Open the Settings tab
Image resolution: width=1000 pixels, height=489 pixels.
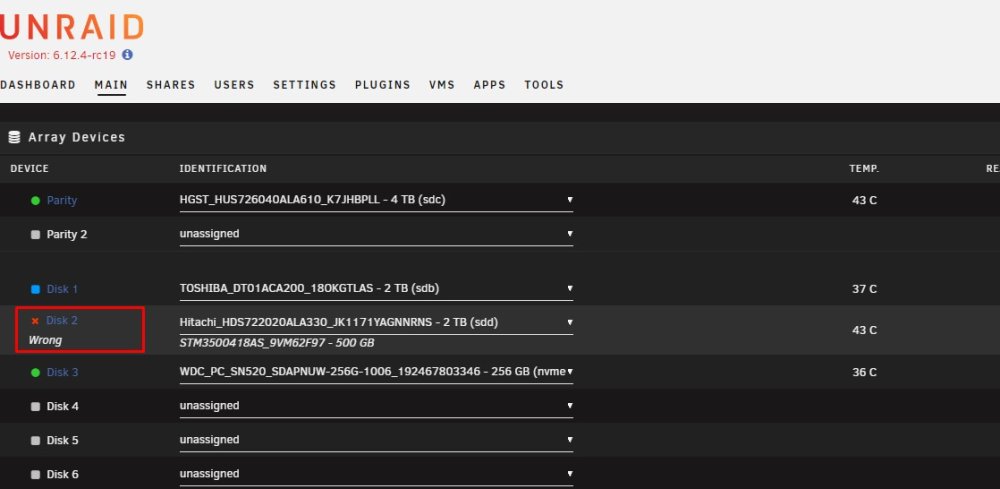(x=304, y=85)
